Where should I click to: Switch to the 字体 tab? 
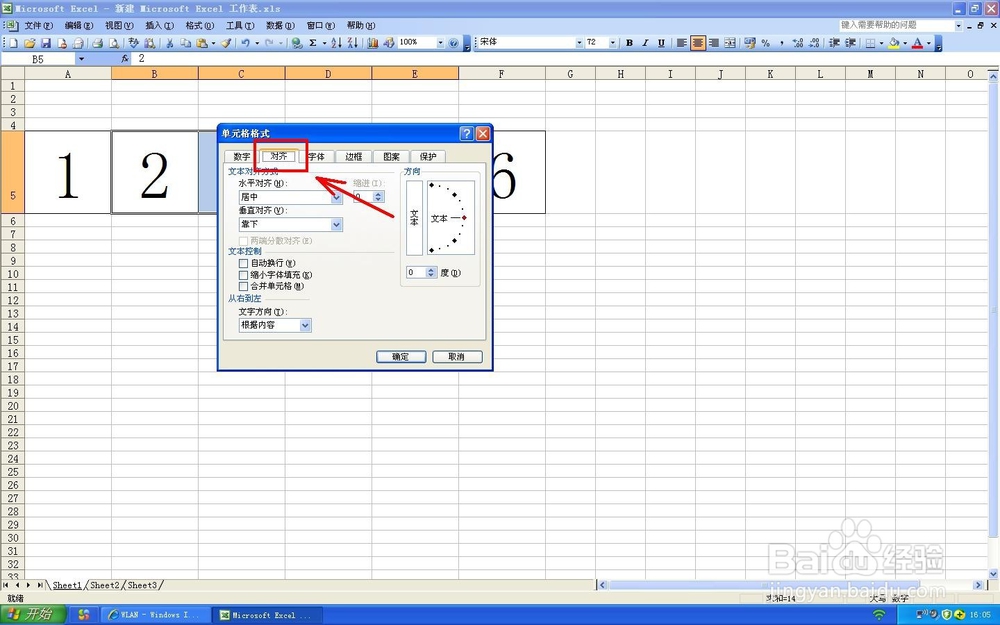click(x=316, y=157)
